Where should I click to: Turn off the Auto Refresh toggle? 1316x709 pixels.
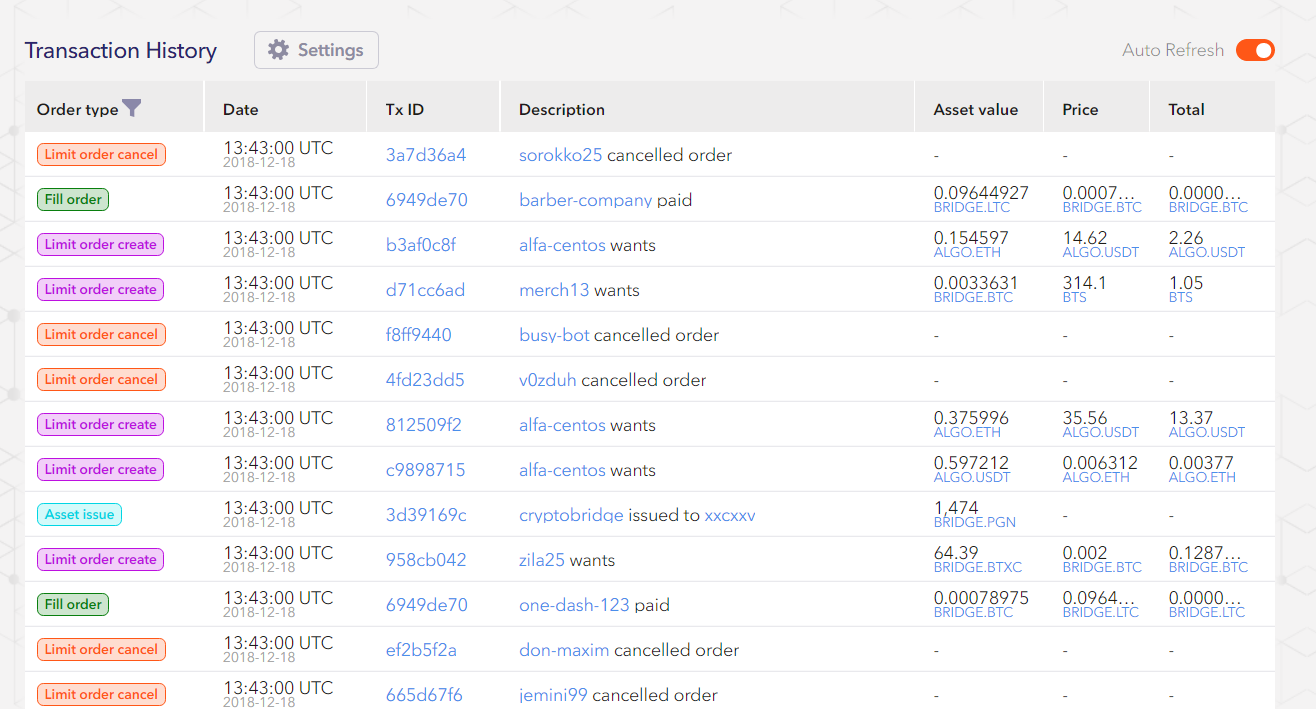pos(1255,50)
